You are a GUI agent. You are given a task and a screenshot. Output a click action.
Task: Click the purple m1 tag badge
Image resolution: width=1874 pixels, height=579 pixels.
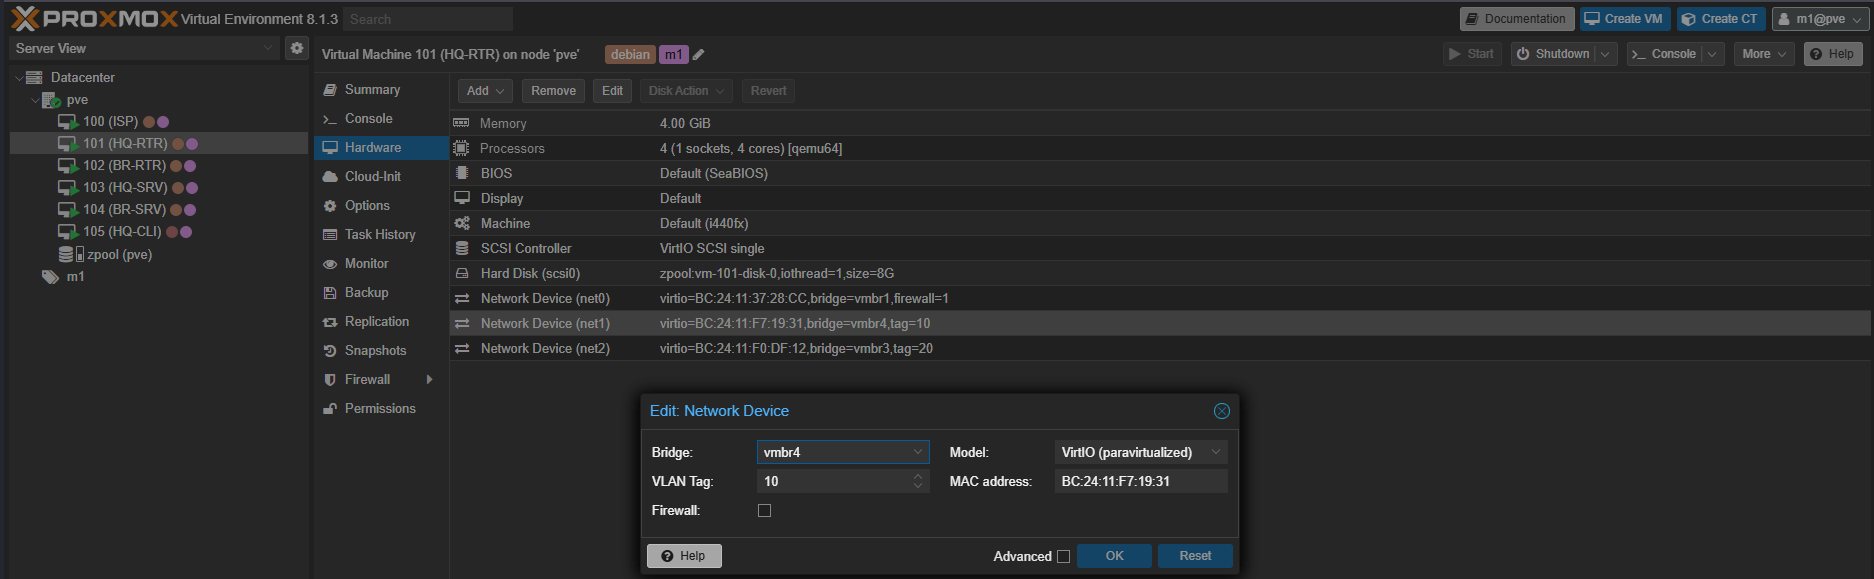[x=674, y=55]
